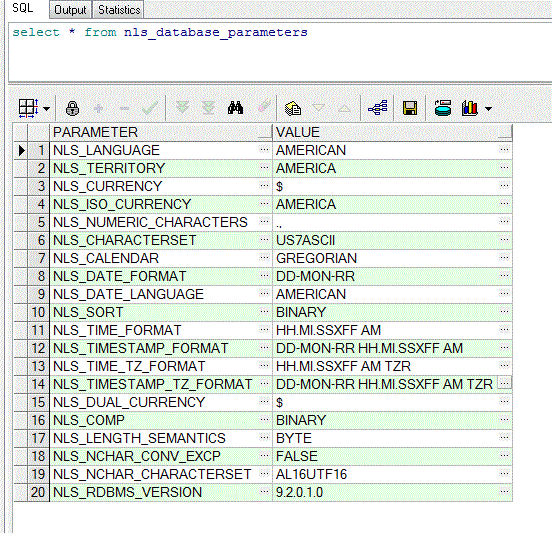The width and height of the screenshot is (552, 533).
Task: Open the linked query tree icon
Action: 377,108
